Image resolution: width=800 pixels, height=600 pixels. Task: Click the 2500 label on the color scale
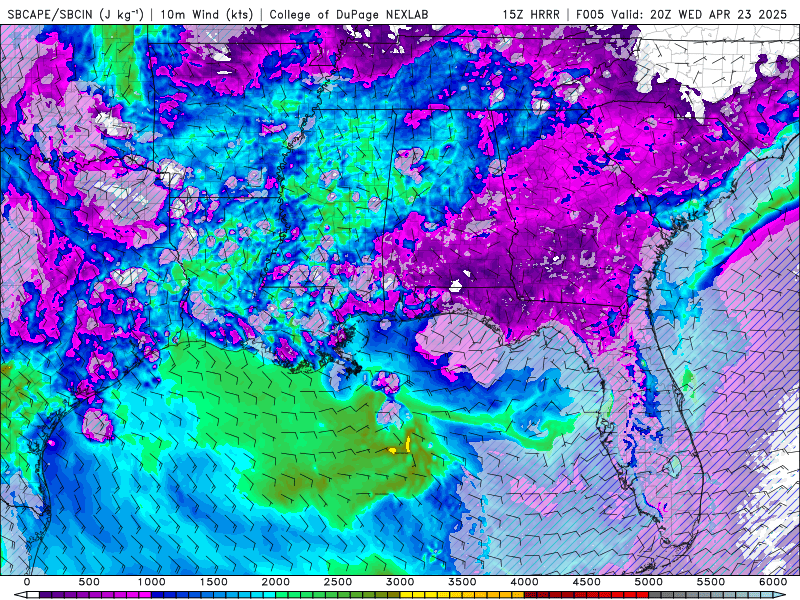(338, 582)
